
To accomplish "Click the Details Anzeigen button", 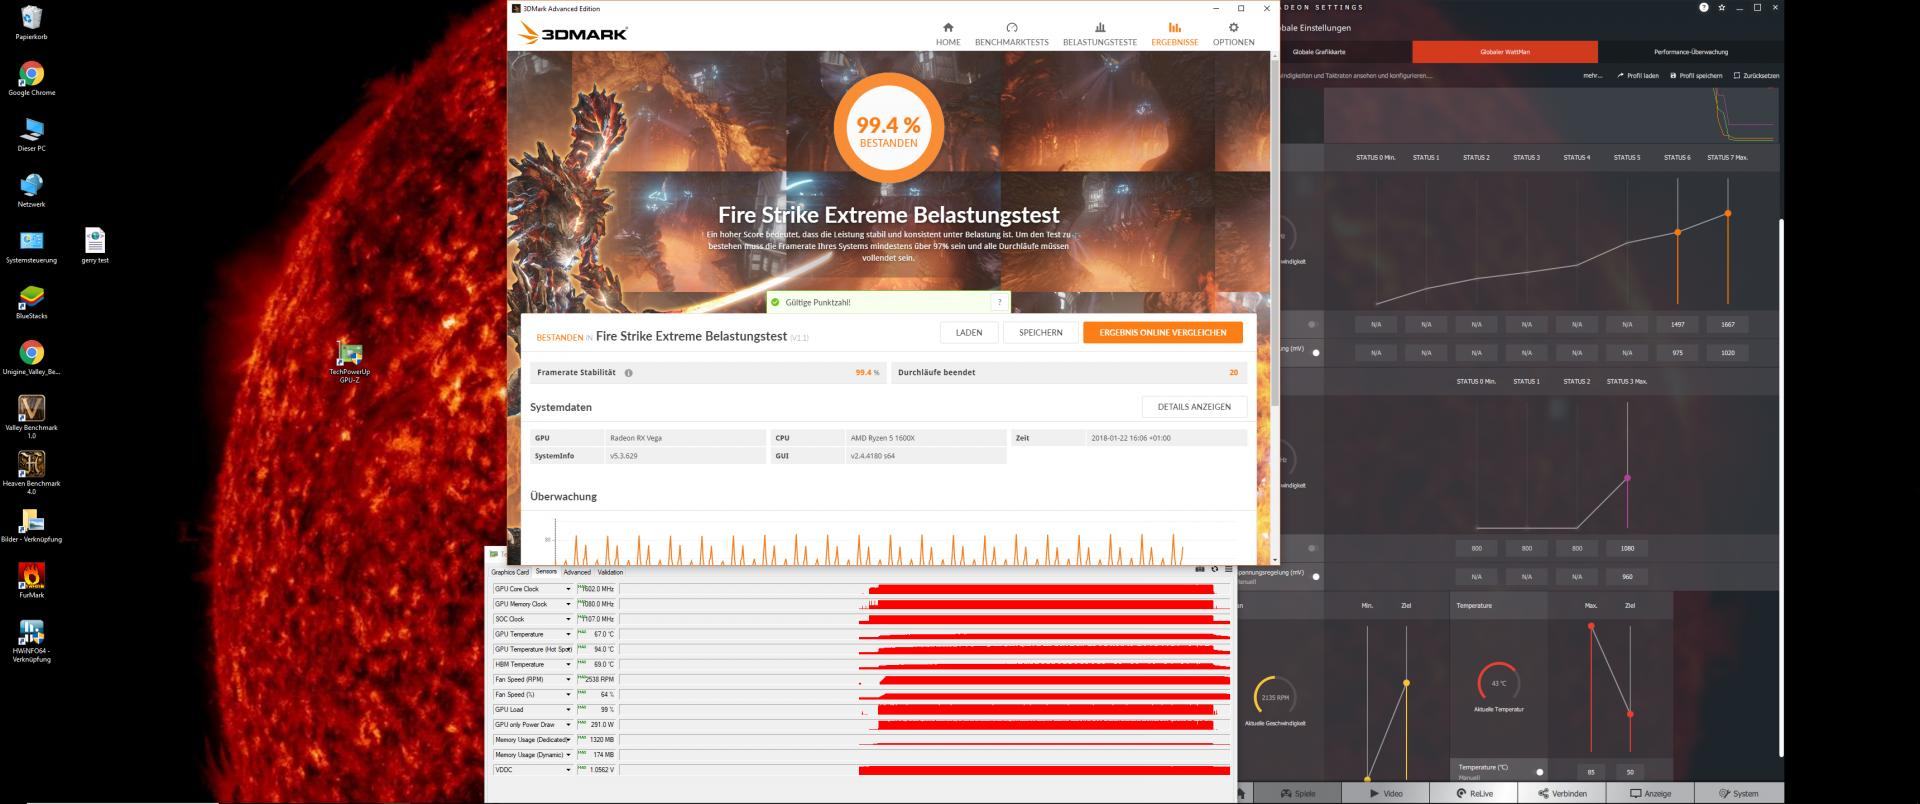I will pyautogui.click(x=1194, y=407).
